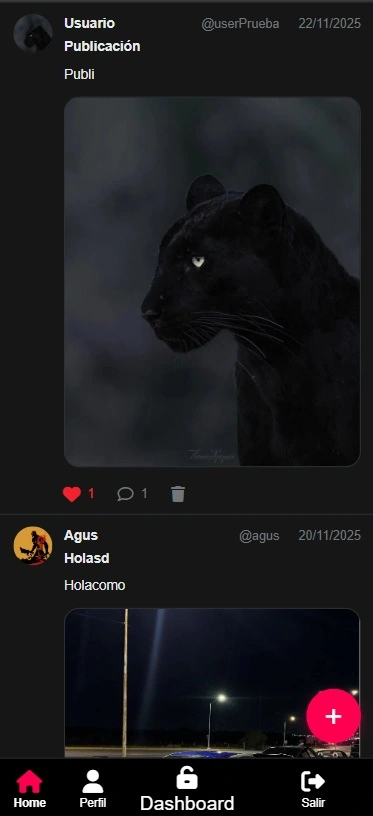Unlike the panther post with the red heart
The height and width of the screenshot is (816, 373).
click(72, 494)
